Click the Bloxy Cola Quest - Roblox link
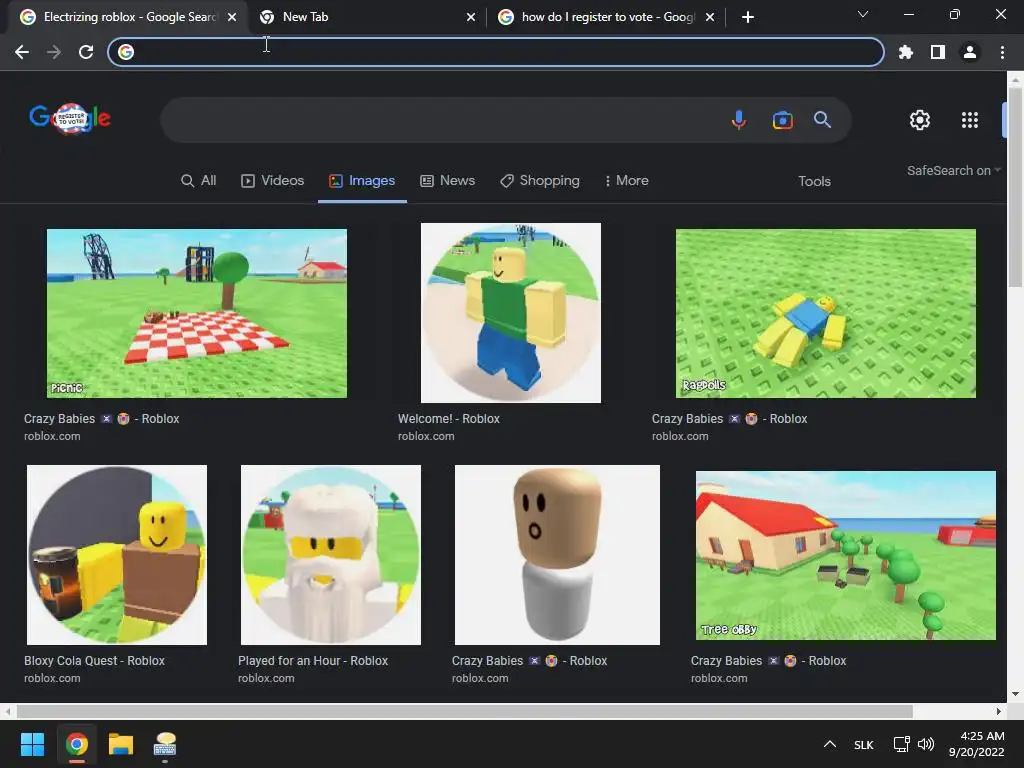1024x768 pixels. (x=95, y=661)
